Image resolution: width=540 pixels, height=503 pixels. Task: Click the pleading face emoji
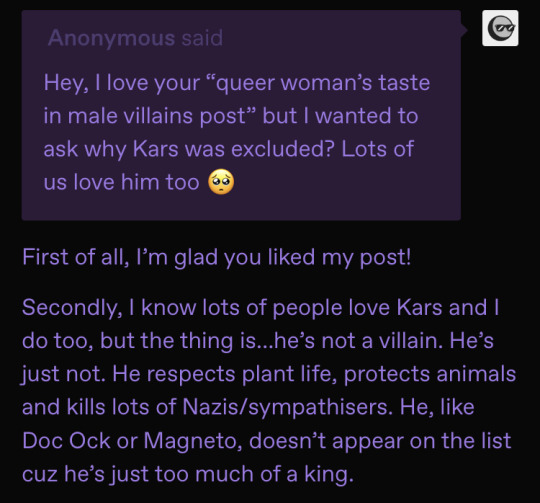[221, 182]
